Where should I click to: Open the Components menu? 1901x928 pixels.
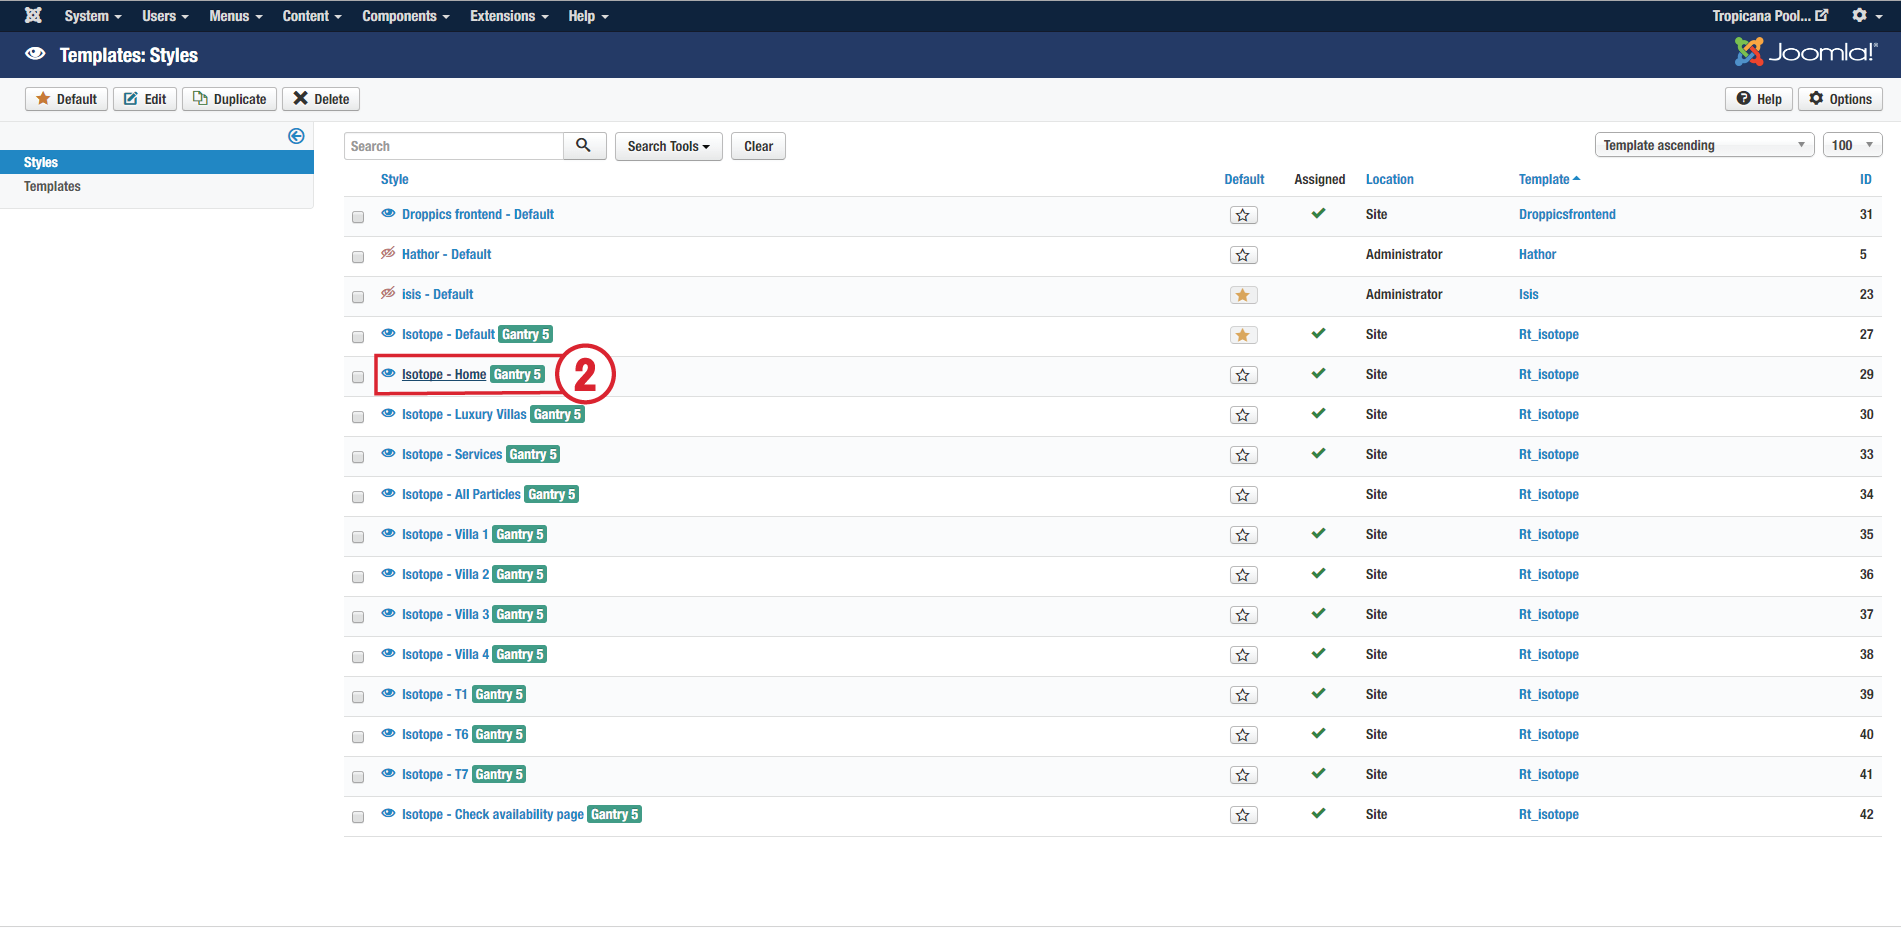pos(406,16)
